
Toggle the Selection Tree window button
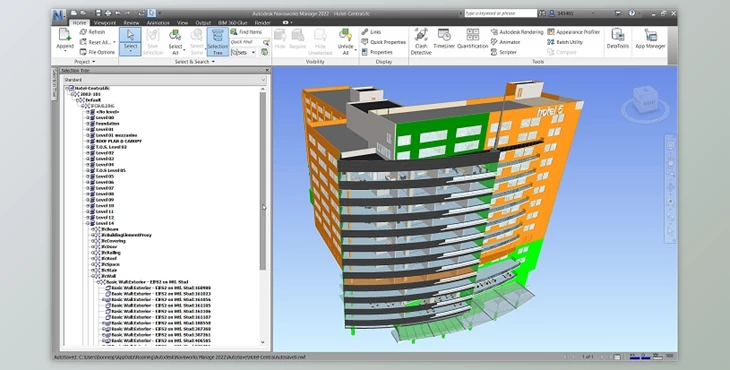[217, 41]
